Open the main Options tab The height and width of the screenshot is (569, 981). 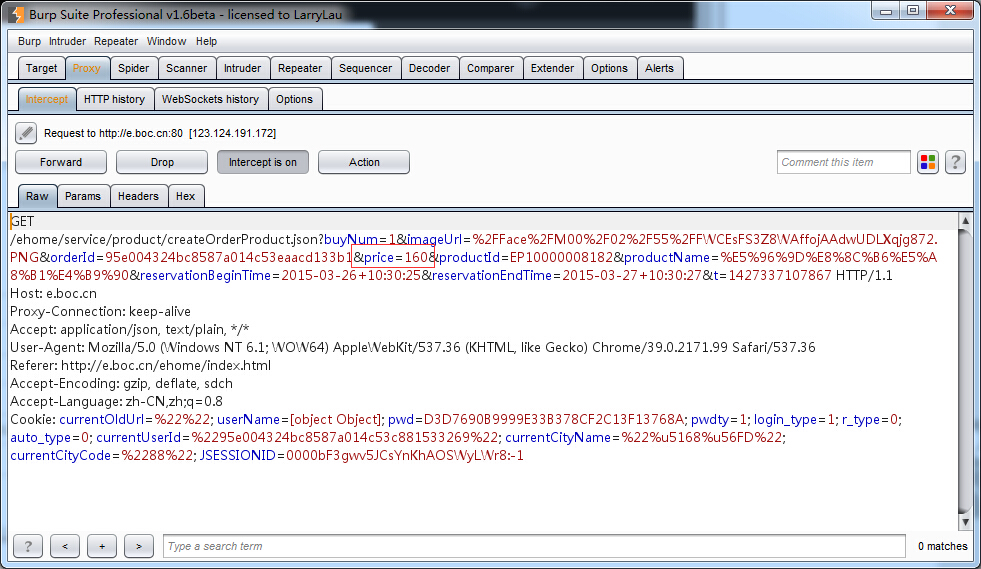click(x=609, y=68)
